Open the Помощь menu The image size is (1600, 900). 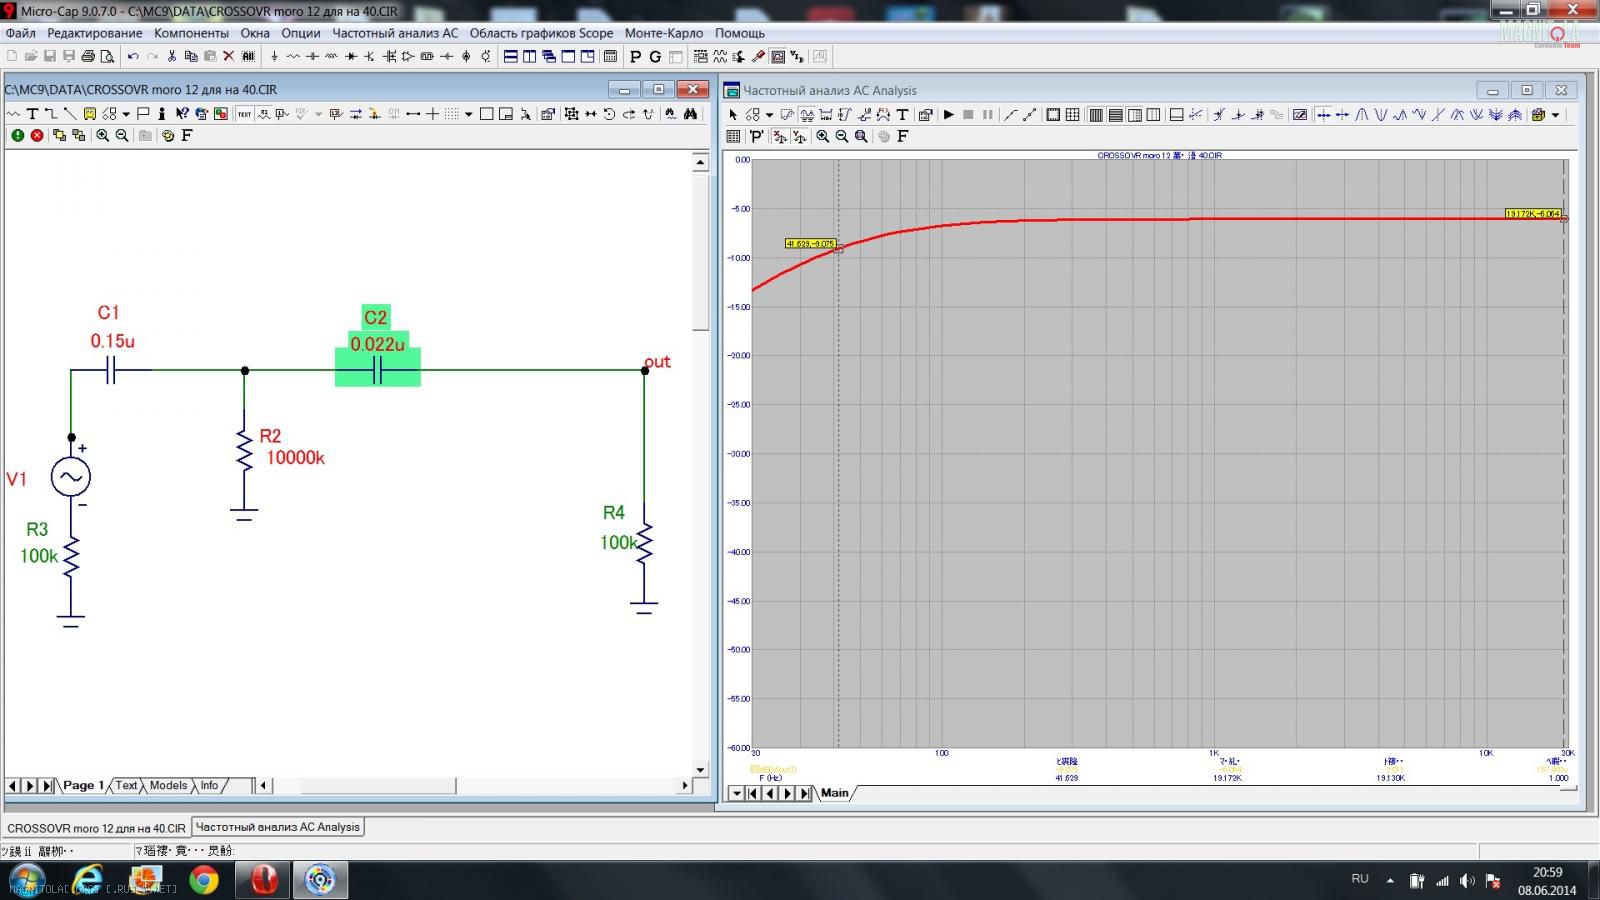[740, 33]
